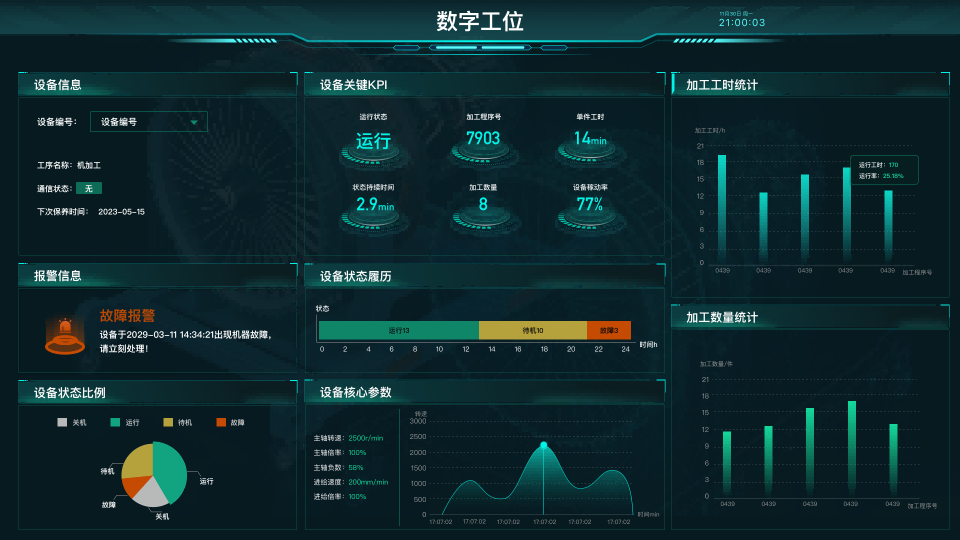960x540 pixels.
Task: Click the 状态持续时间 gauge showing 2.9min
Action: (374, 206)
